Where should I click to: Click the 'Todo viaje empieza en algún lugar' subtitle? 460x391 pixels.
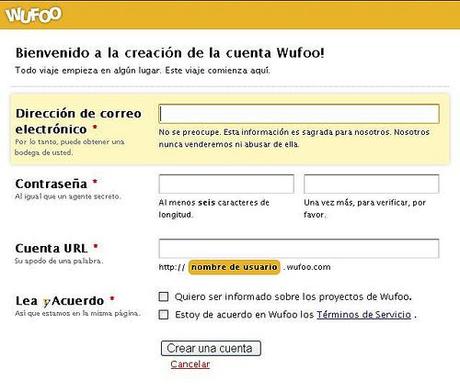[143, 71]
